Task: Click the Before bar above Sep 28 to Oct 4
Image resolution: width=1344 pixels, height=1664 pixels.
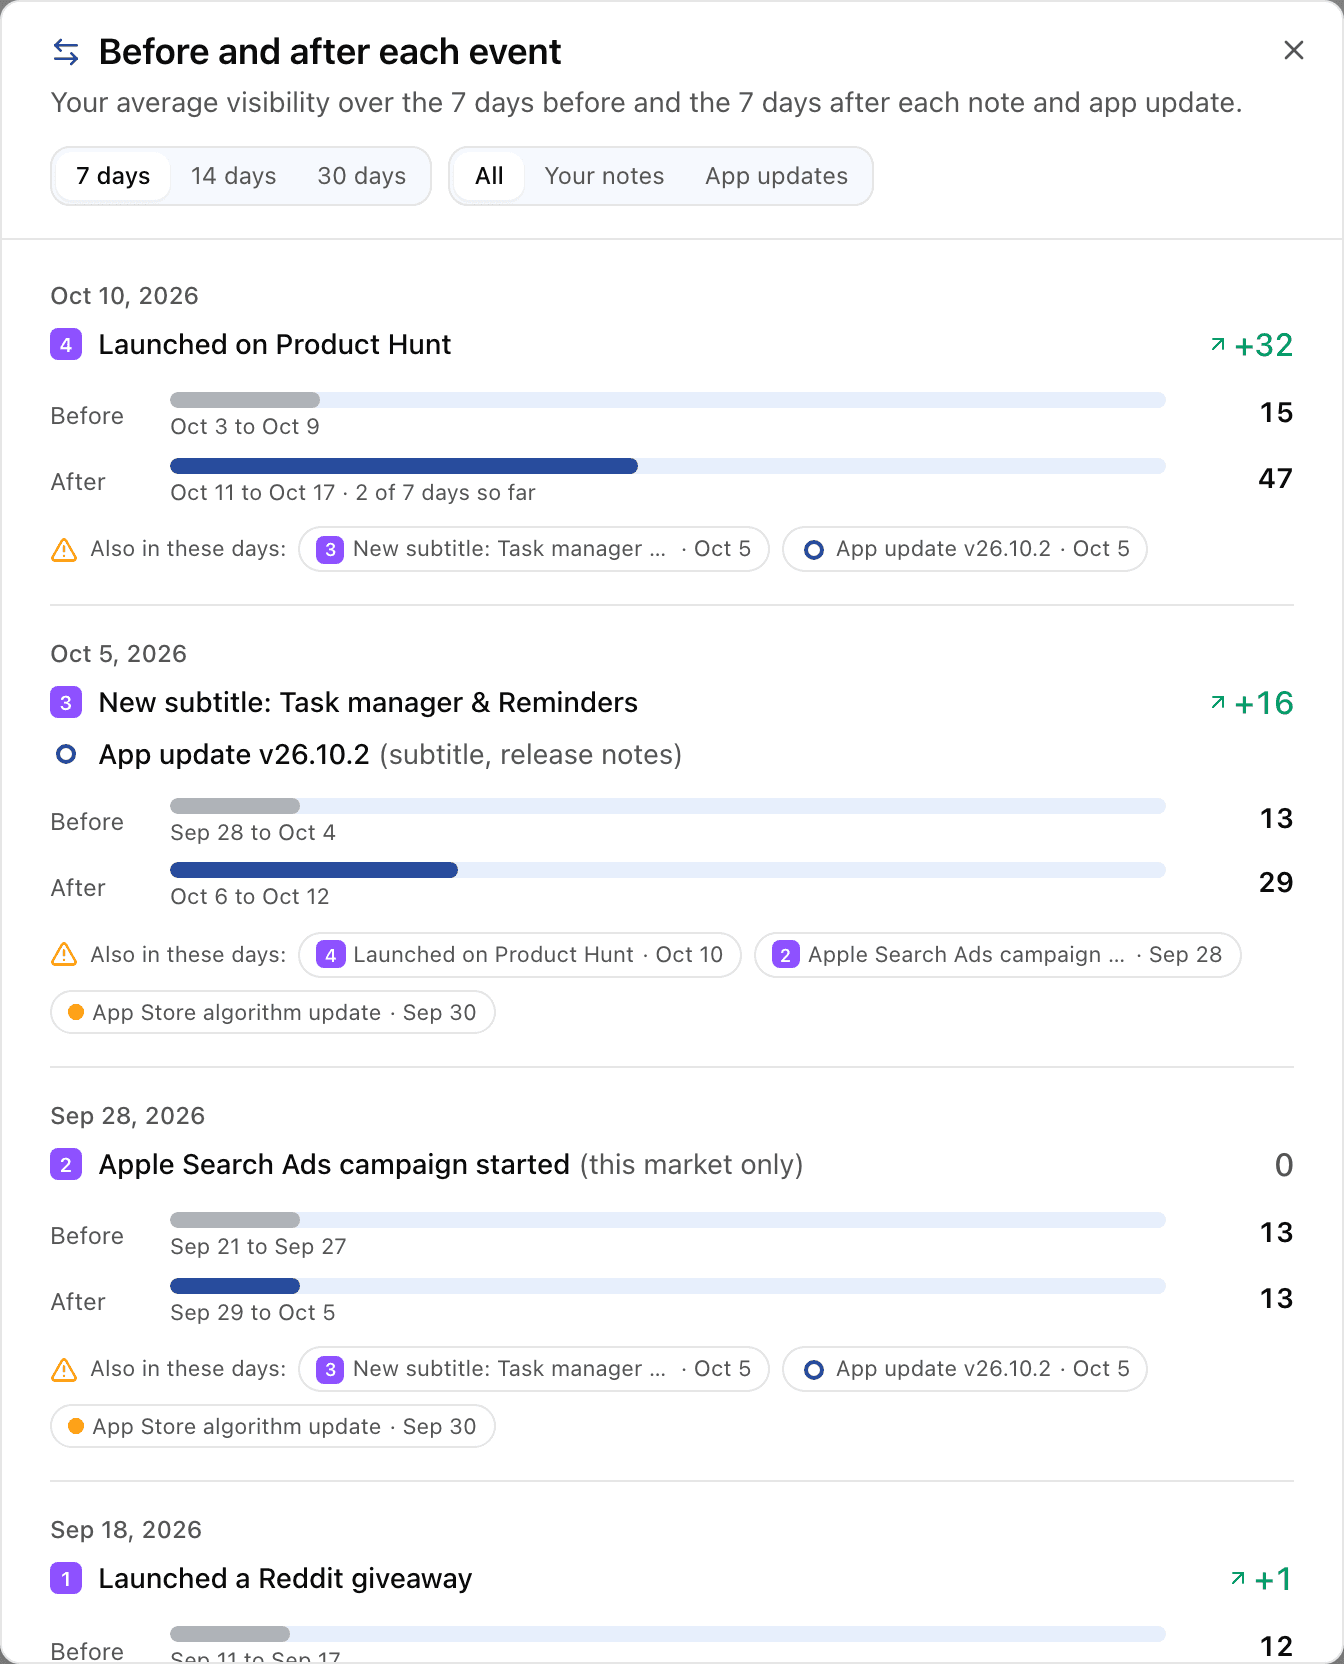Action: coord(668,806)
